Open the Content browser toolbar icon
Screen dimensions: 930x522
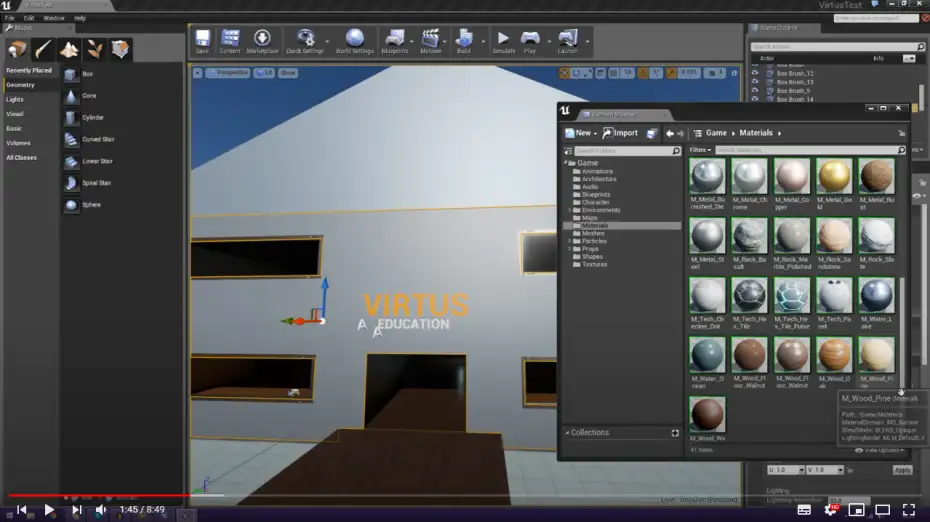click(230, 41)
